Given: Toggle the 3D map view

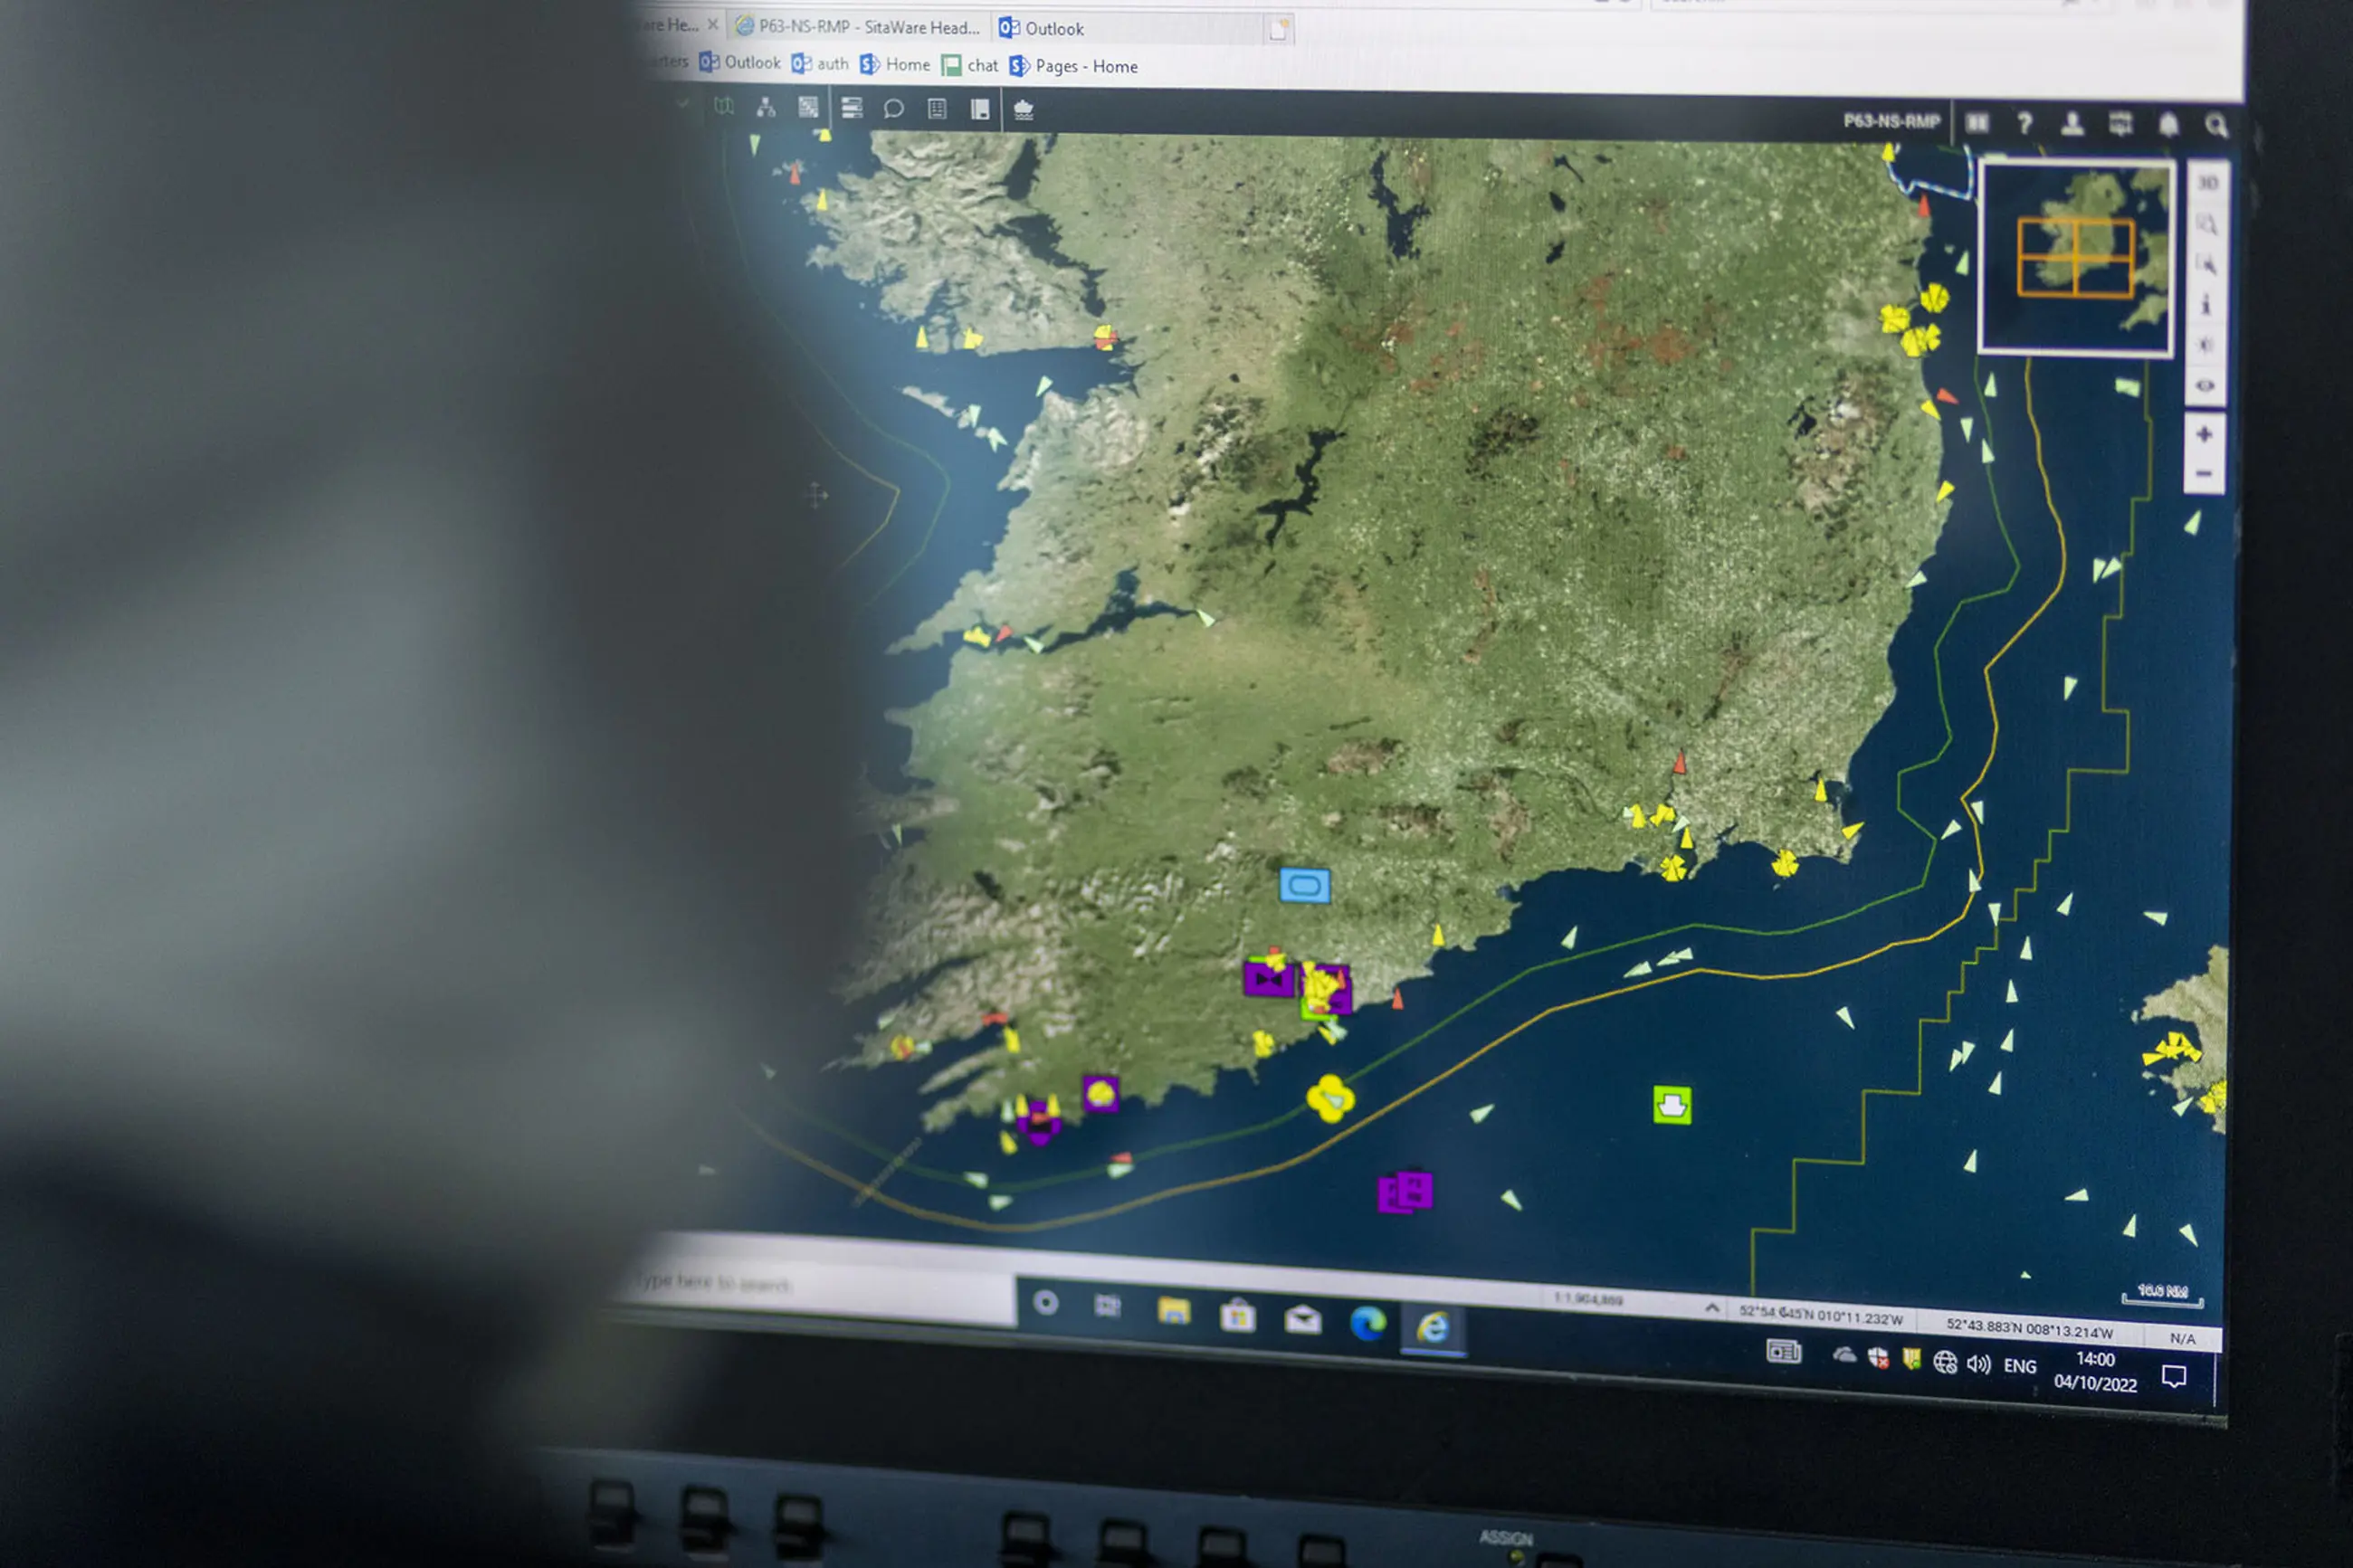Looking at the screenshot, I should pyautogui.click(x=2208, y=183).
